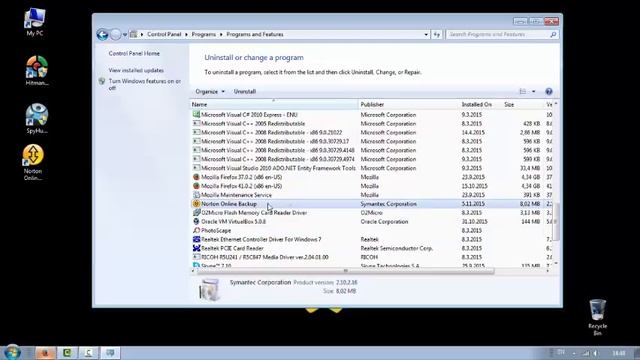
Task: Click the Uninstall toolbar button
Action: 244,91
